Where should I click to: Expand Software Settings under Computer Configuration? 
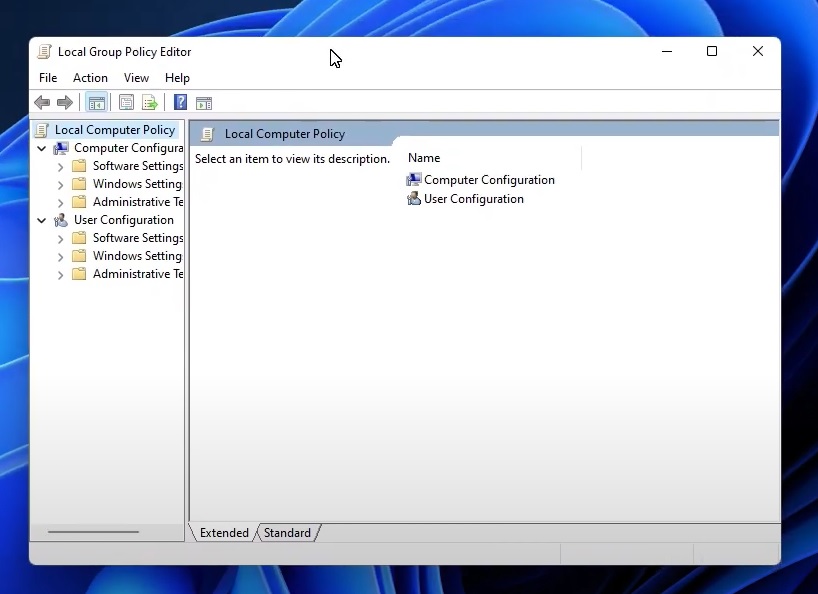pos(60,166)
